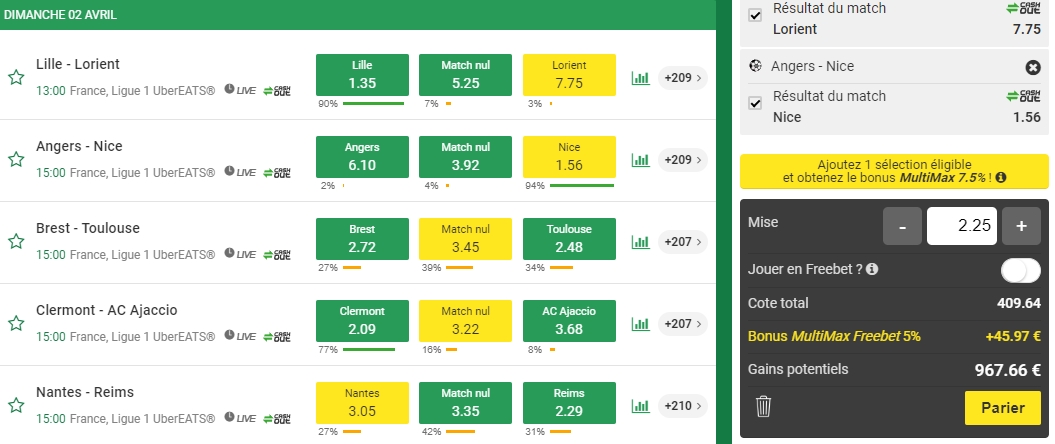The image size is (1055, 444).
Task: Star the Brest - Toulouse match
Action: click(16, 241)
